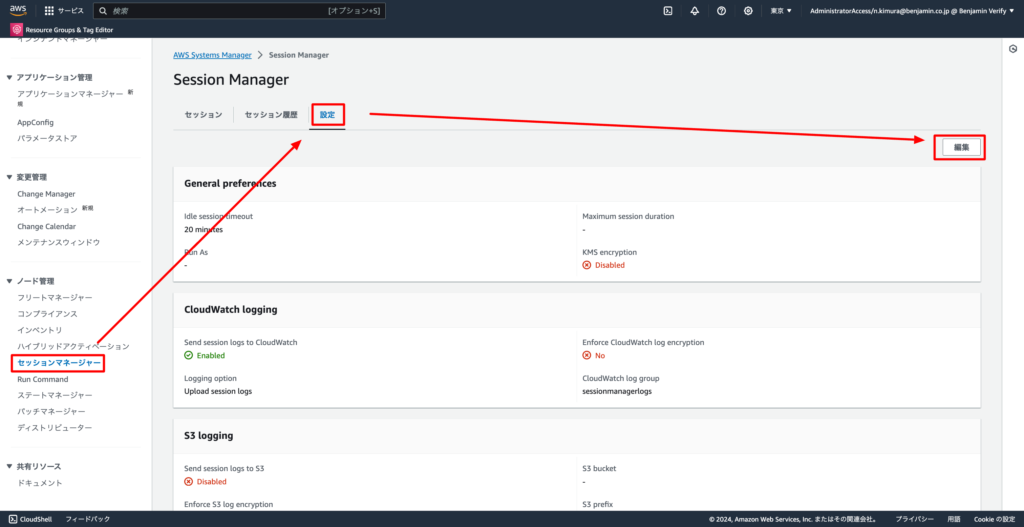This screenshot has height=527, width=1024.
Task: Open the notifications bell
Action: click(x=695, y=10)
